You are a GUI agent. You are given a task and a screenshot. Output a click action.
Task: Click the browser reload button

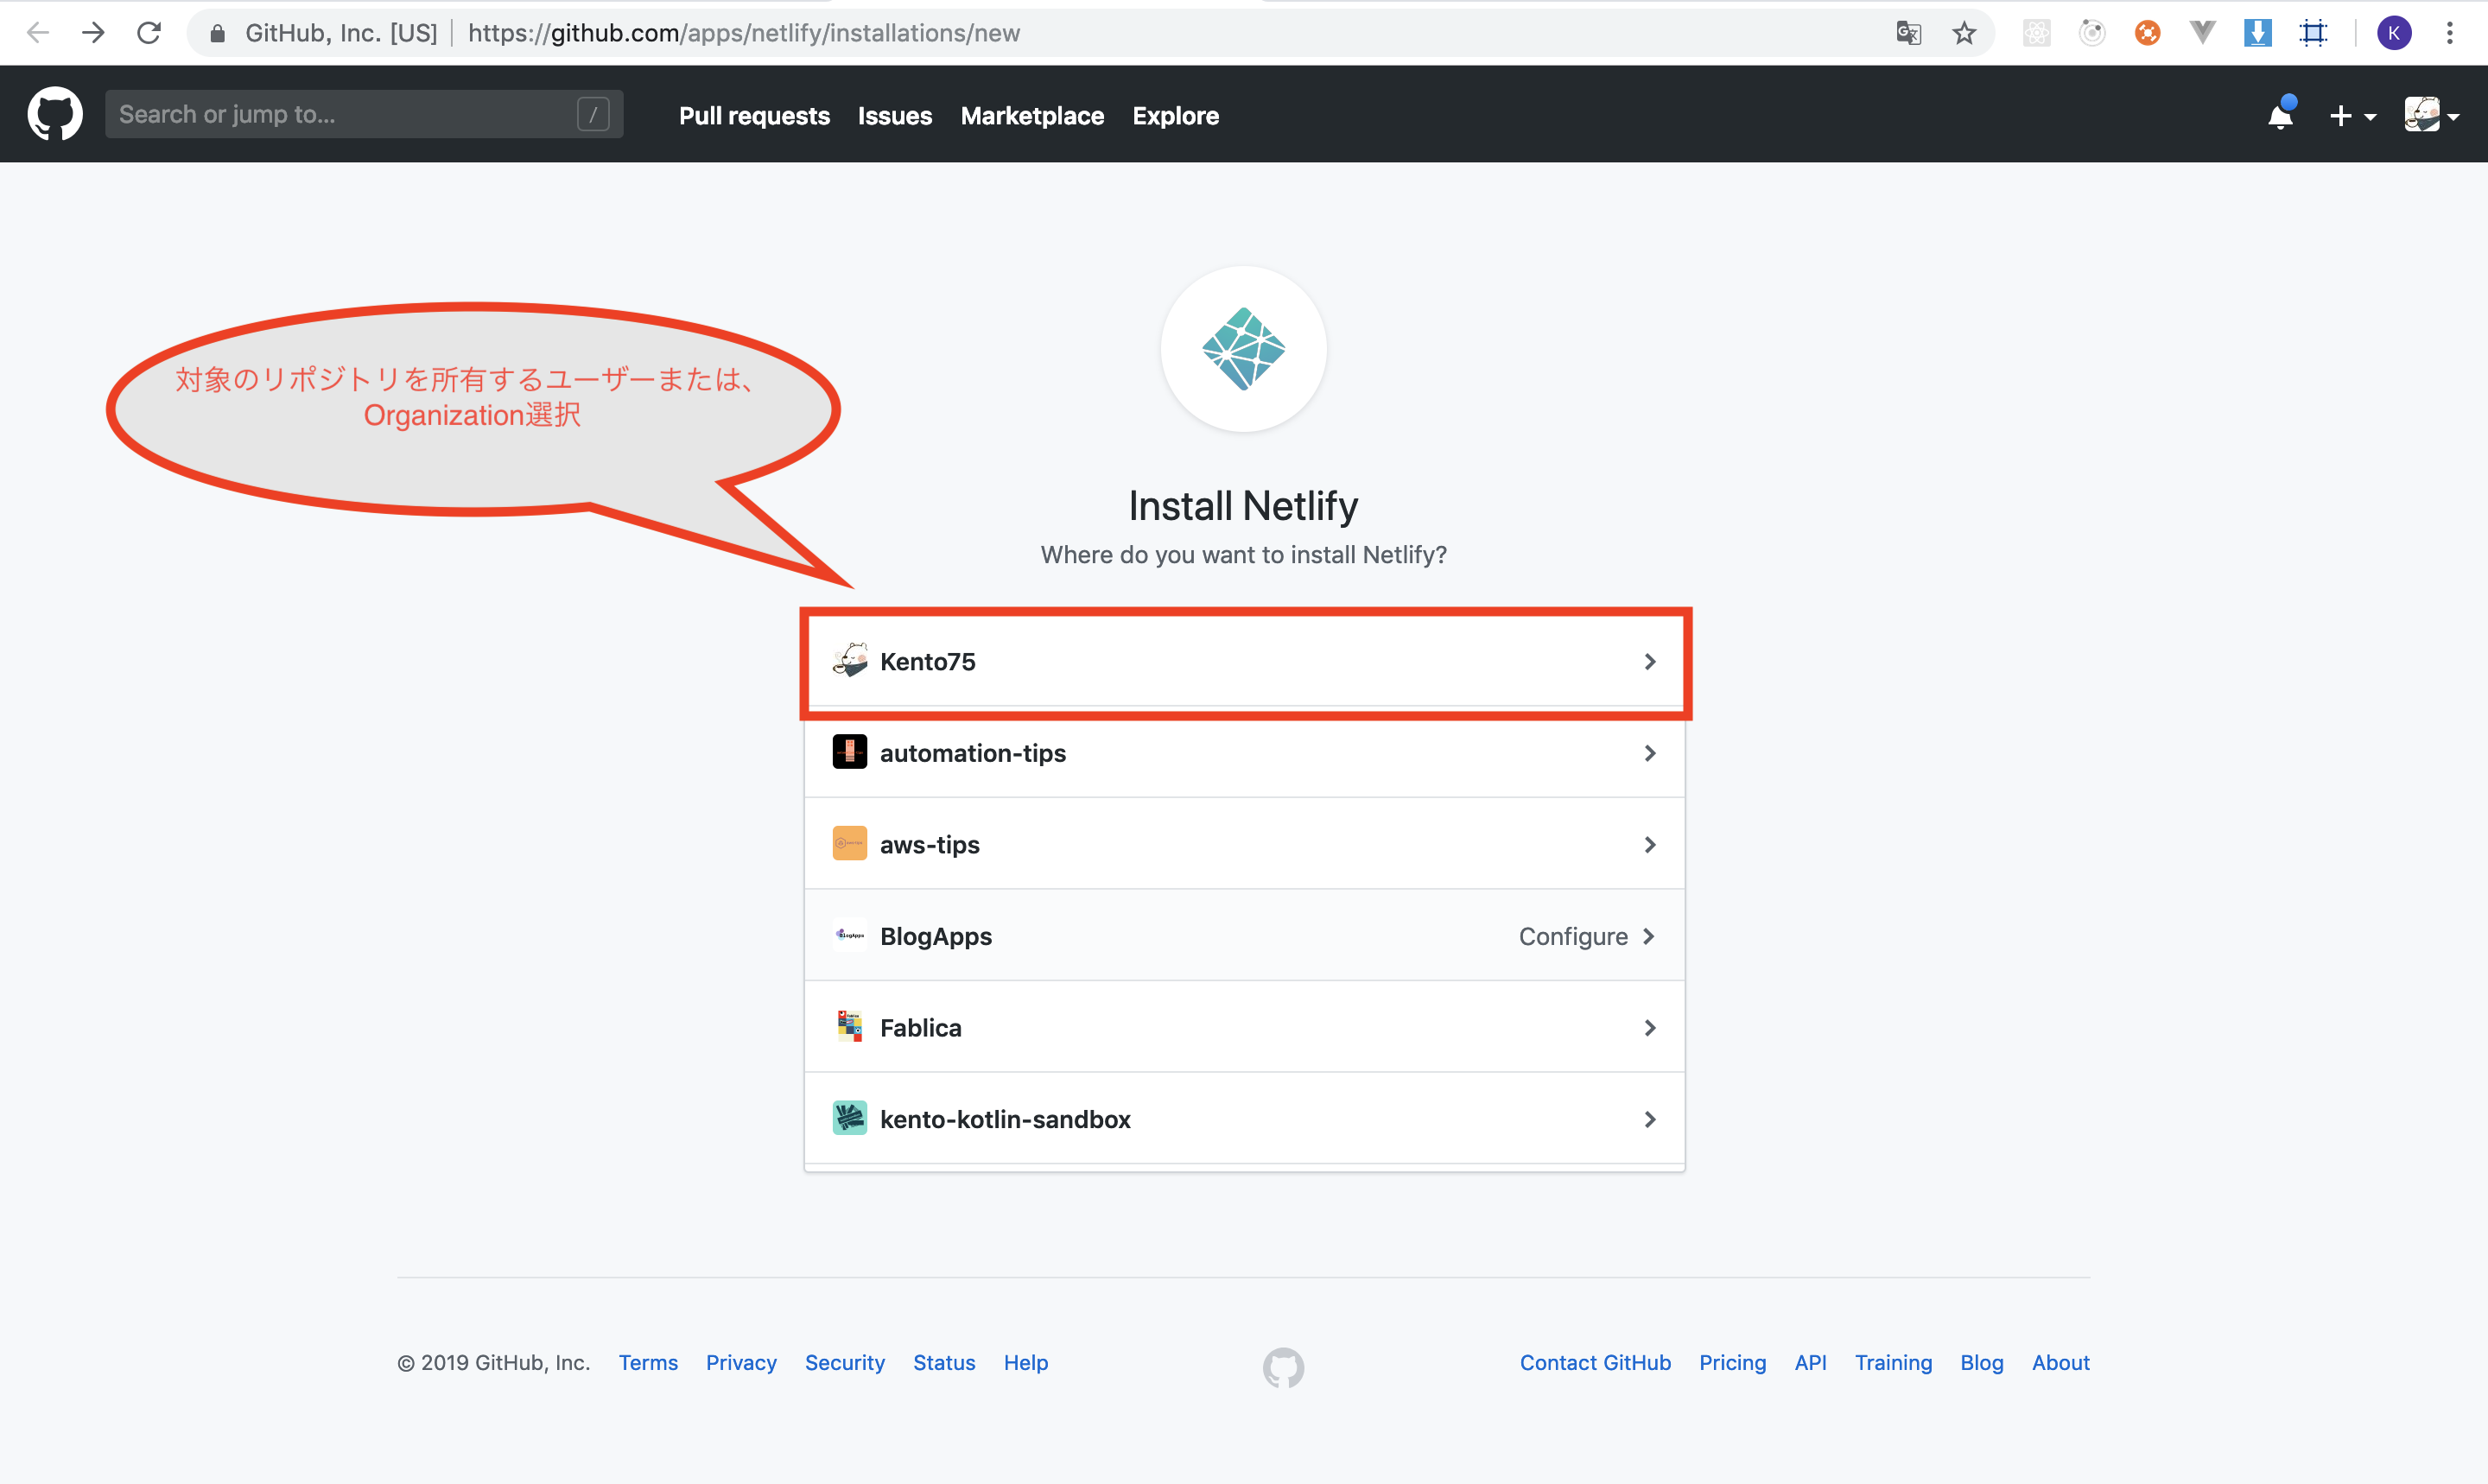coord(149,33)
